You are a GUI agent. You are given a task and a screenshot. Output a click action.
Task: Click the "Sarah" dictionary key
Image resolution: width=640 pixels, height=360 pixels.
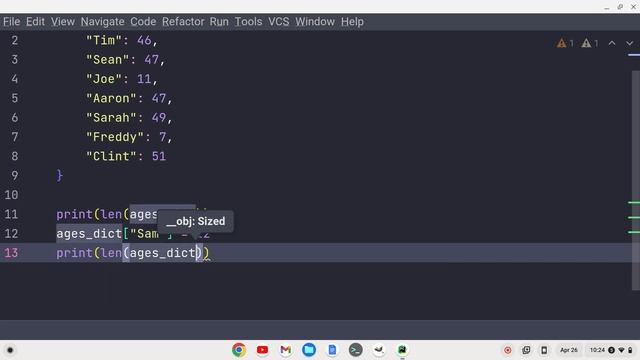coord(111,118)
